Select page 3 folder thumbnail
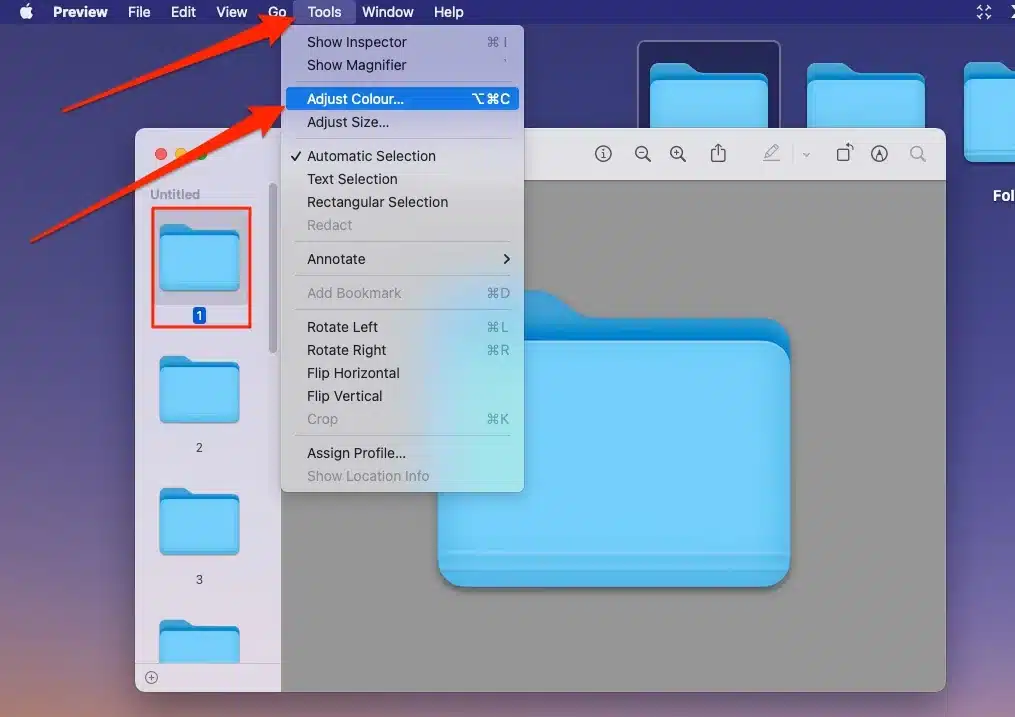This screenshot has width=1015, height=717. click(199, 522)
